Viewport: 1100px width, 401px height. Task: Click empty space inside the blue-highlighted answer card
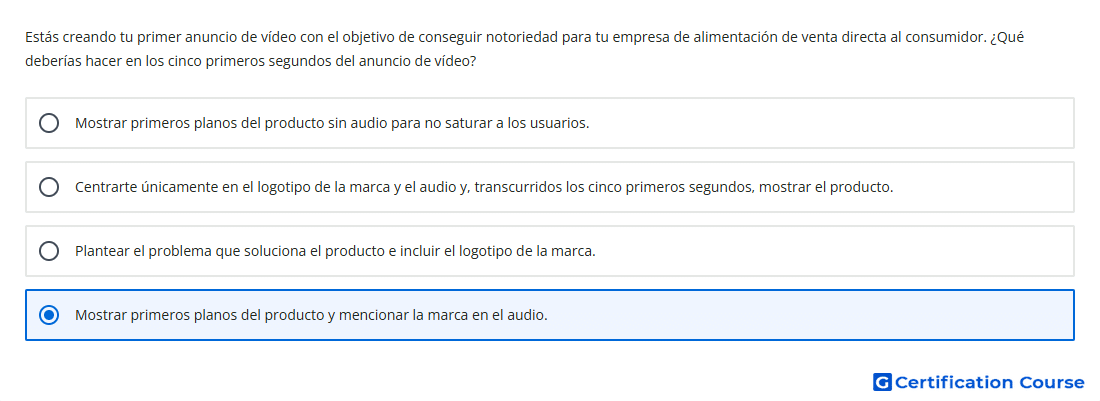click(807, 315)
